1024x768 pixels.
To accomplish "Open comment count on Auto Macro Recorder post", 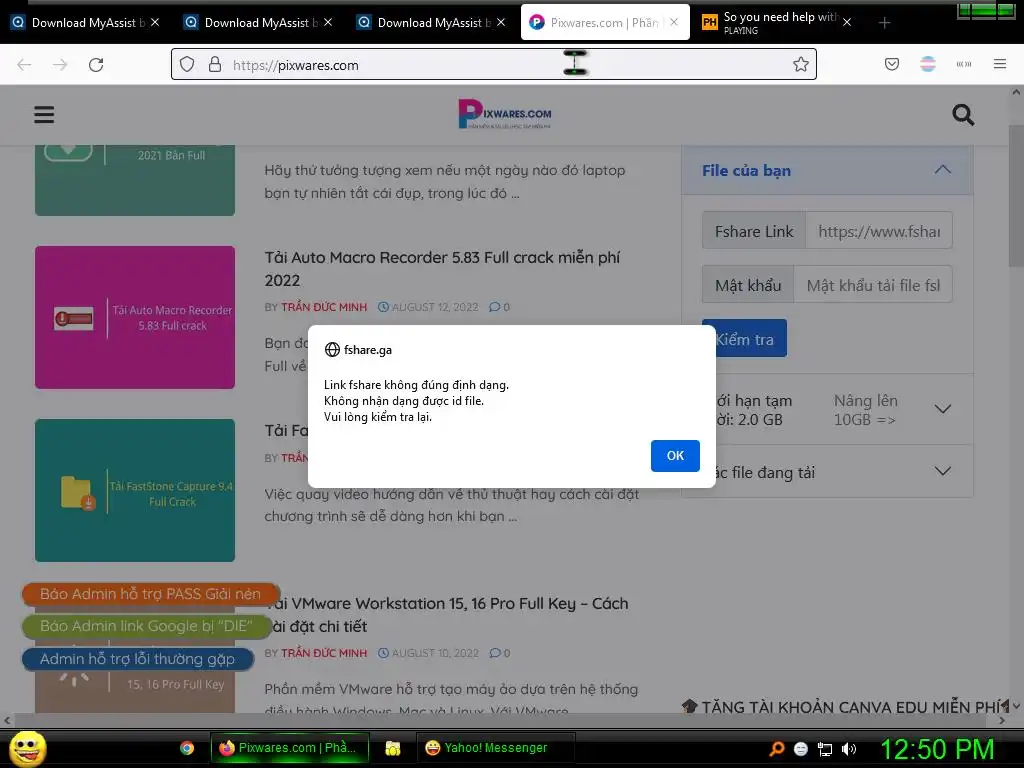I will (500, 307).
